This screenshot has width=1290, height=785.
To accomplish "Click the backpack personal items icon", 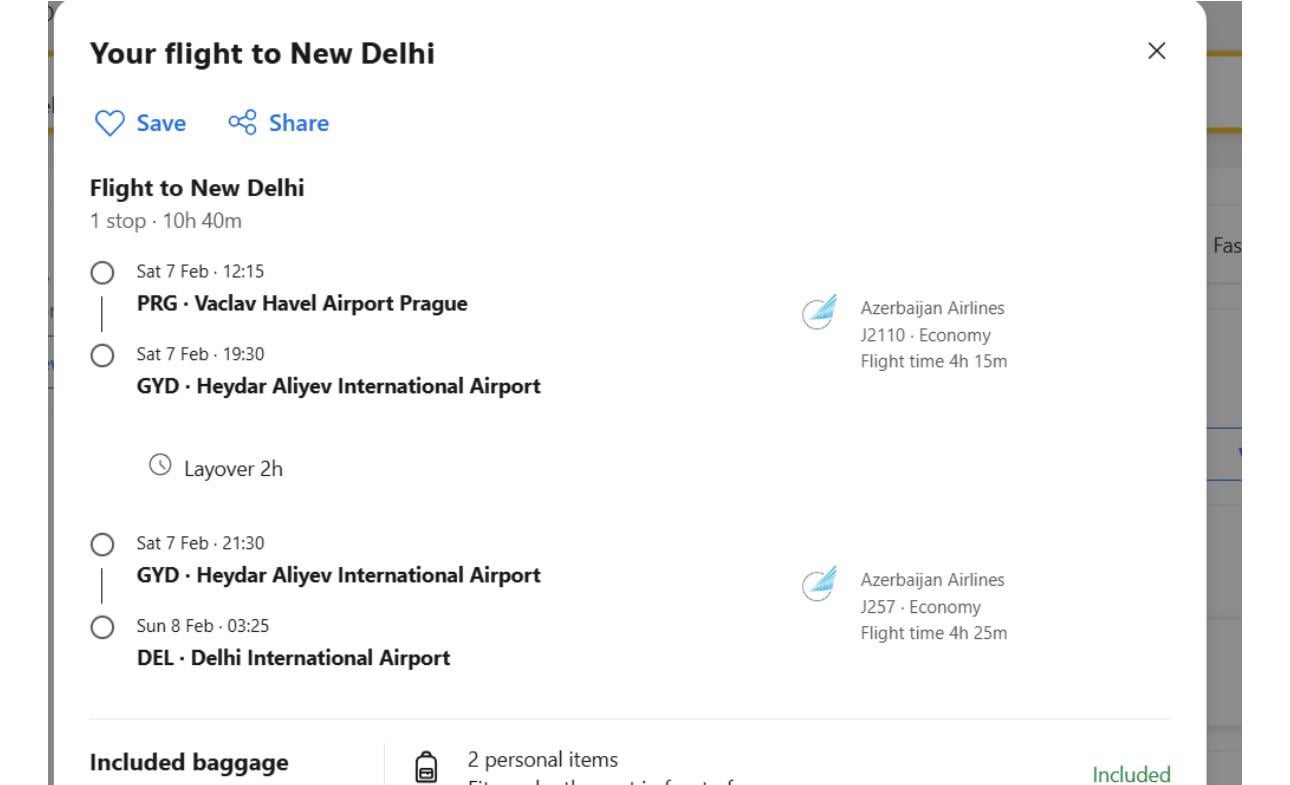I will coord(425,767).
